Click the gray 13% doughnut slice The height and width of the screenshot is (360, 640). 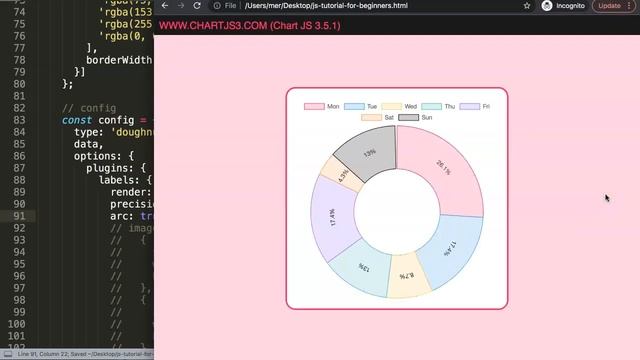point(369,153)
